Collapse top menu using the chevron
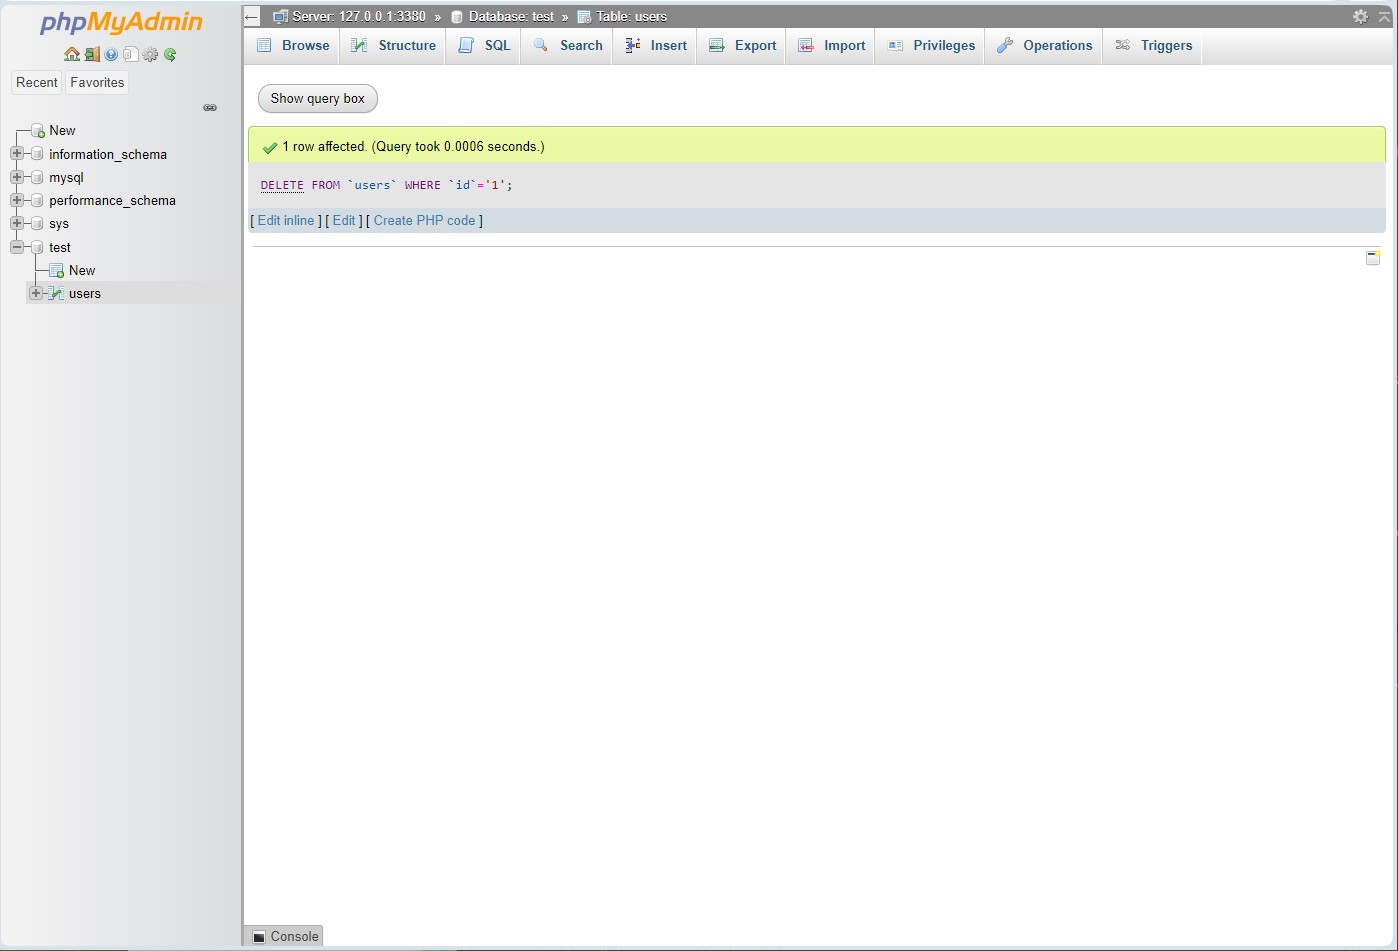The height and width of the screenshot is (951, 1398). click(1385, 16)
